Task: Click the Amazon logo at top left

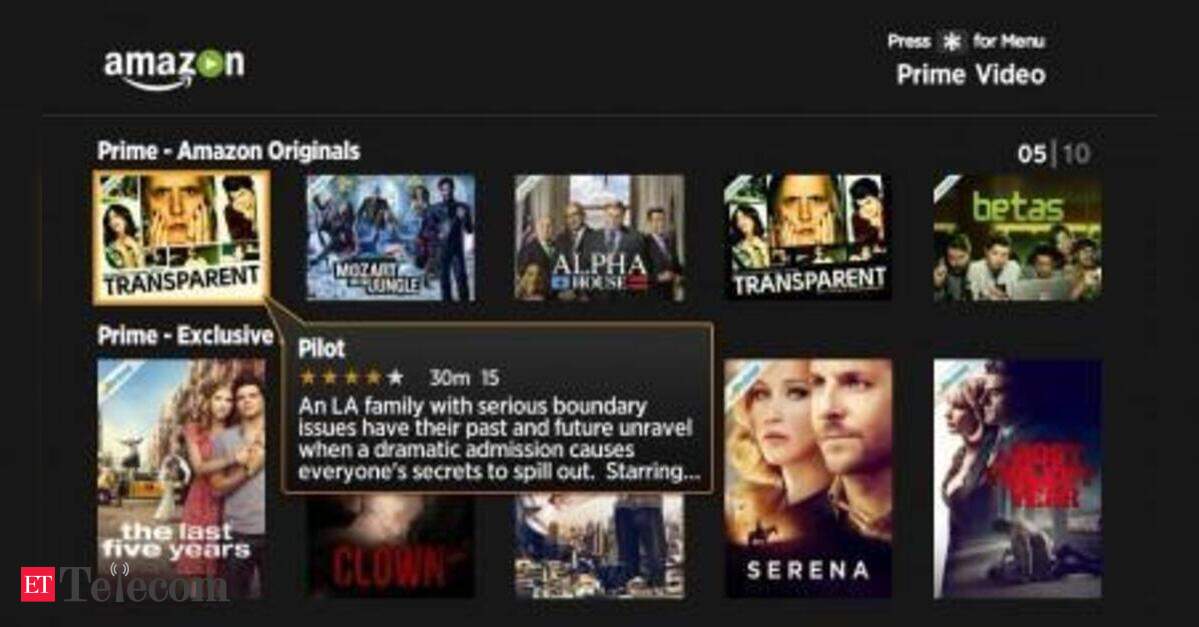Action: tap(174, 68)
